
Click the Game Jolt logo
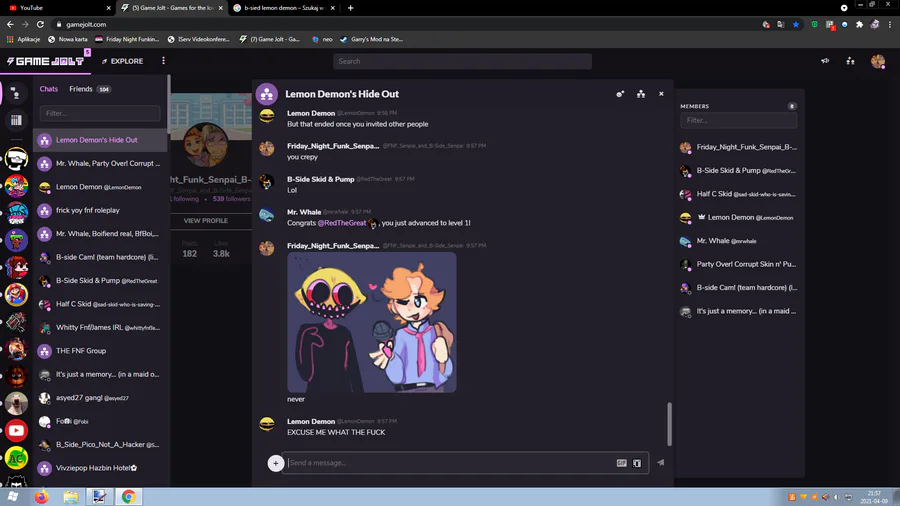point(45,61)
